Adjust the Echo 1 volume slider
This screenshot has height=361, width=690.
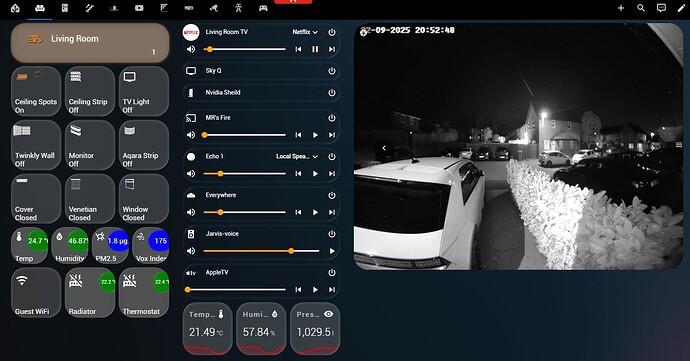coord(245,174)
